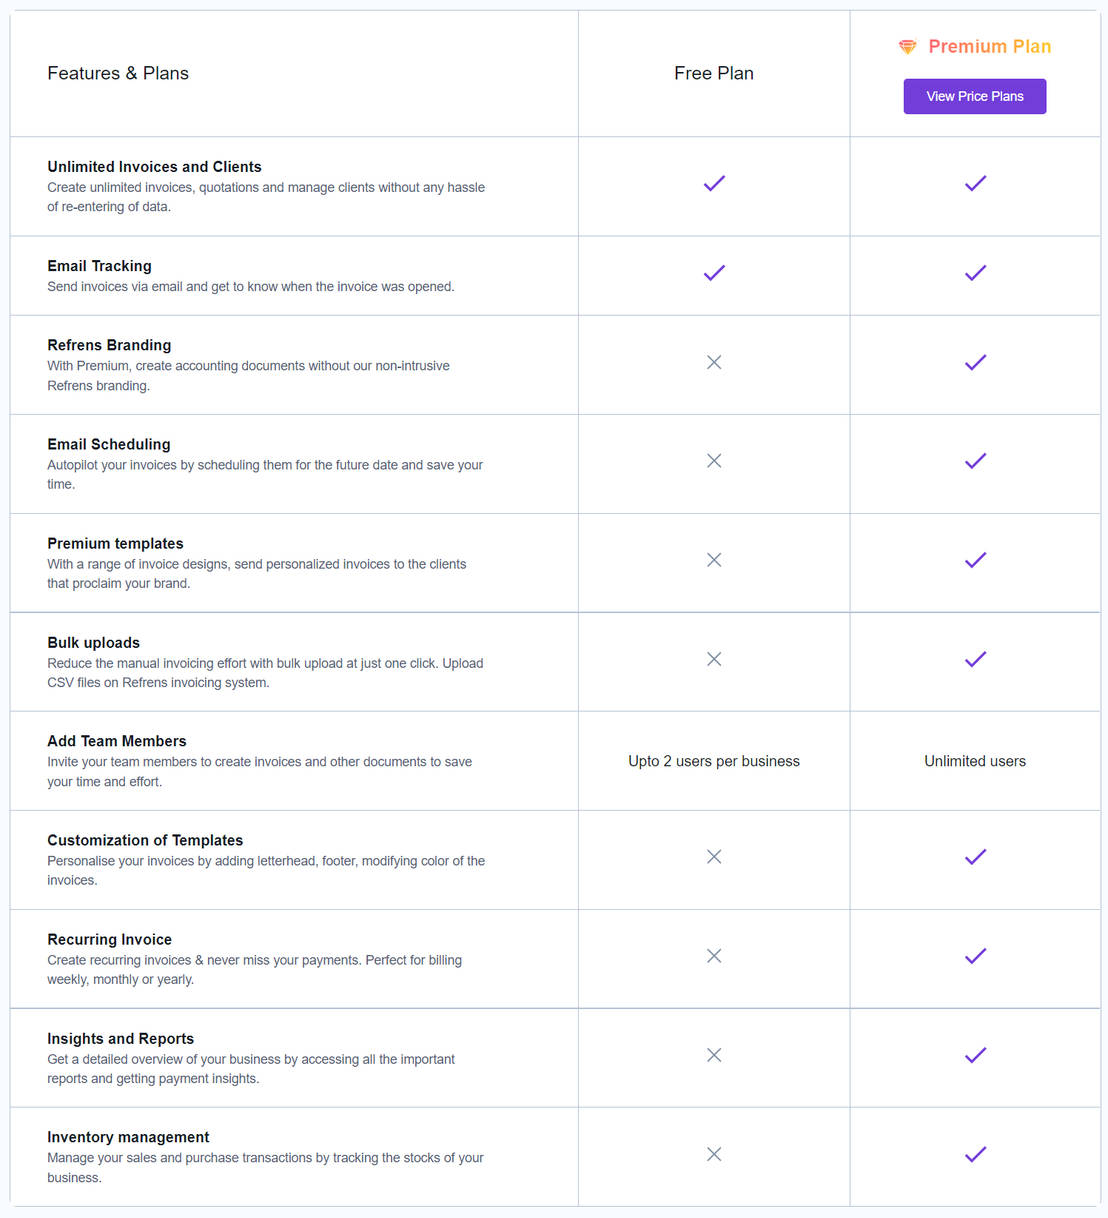Click the Premium Plan diamond icon

pyautogui.click(x=907, y=46)
